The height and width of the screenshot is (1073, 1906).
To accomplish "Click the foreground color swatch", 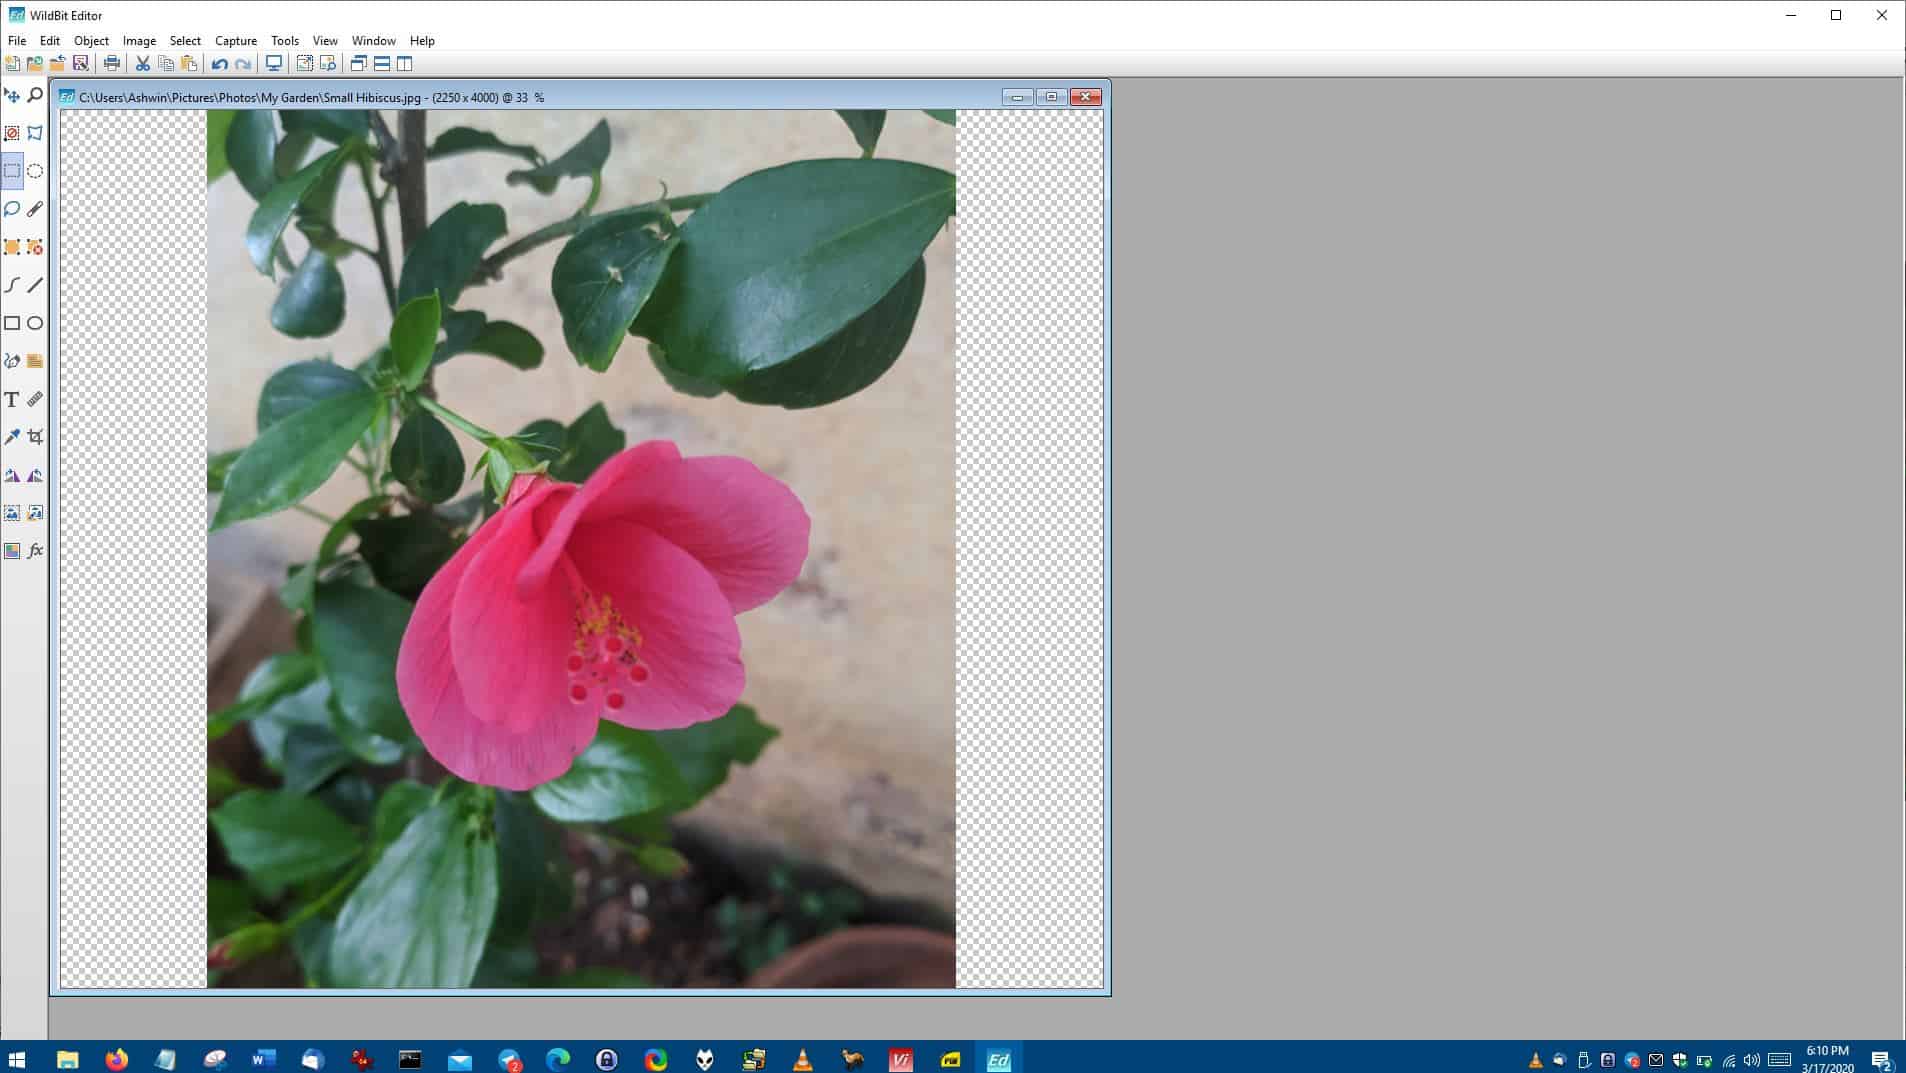I will [12, 551].
